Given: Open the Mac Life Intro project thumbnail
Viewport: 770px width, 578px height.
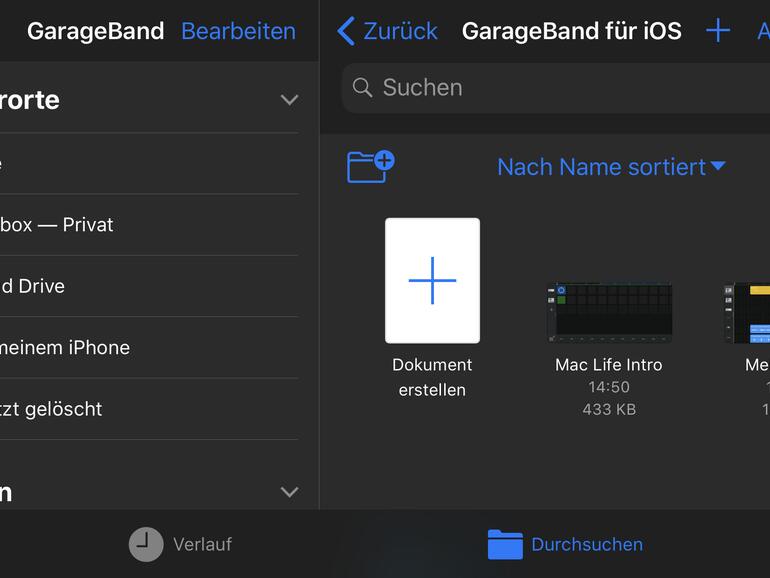Looking at the screenshot, I should click(609, 312).
